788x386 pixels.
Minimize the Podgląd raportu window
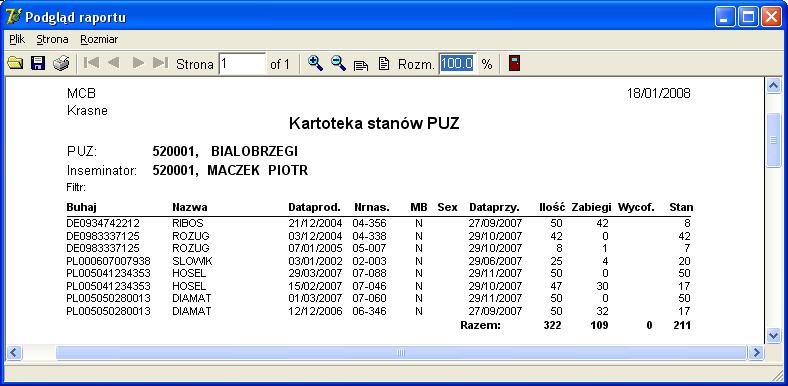[725, 17]
